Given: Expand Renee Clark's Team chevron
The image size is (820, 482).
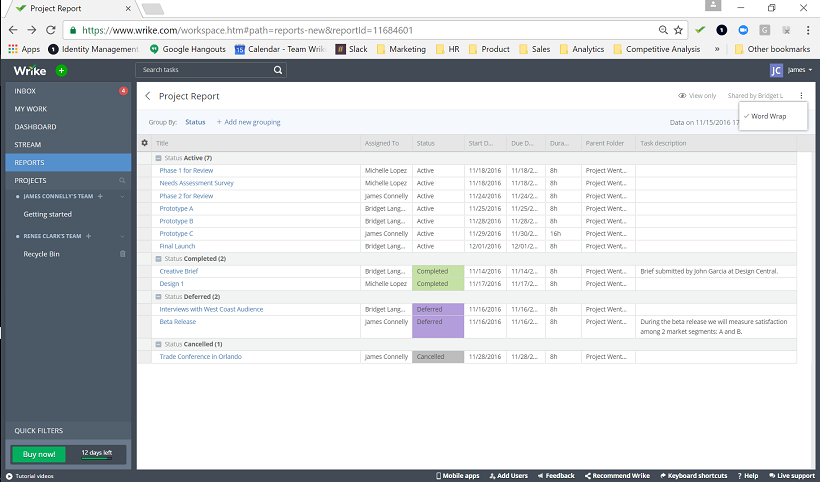Looking at the screenshot, I should tap(122, 236).
